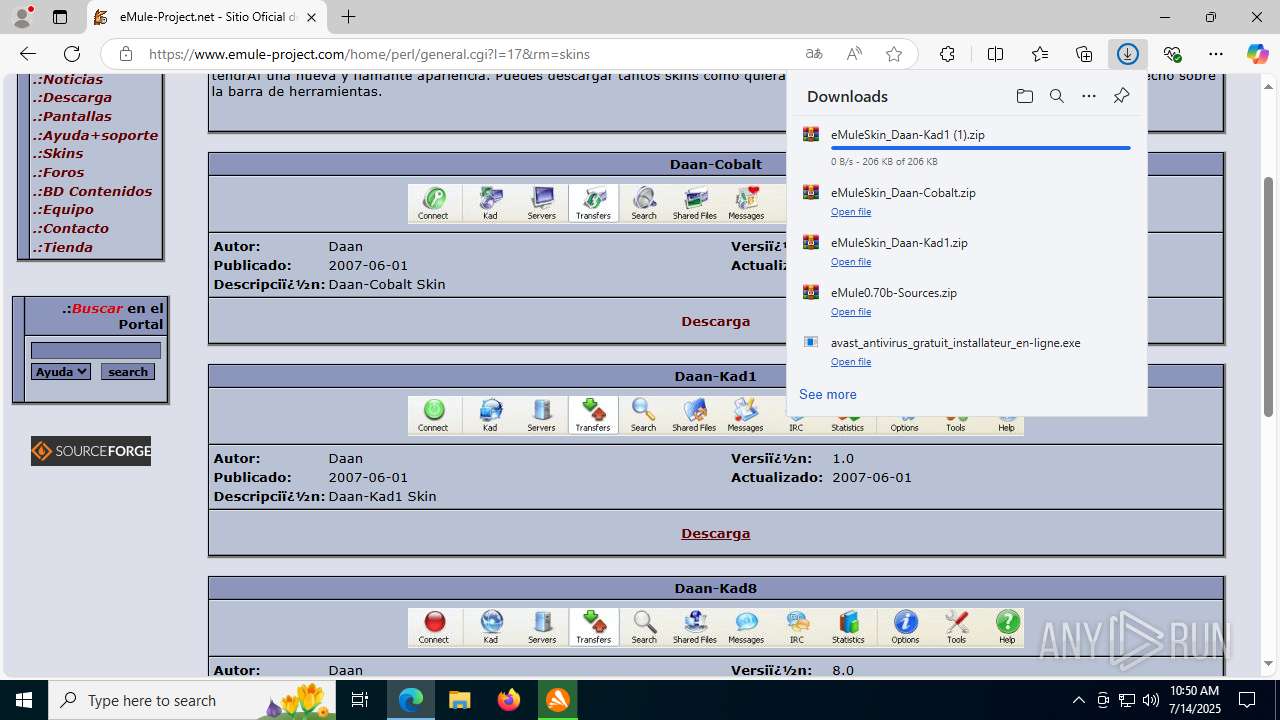
Task: Open file avast antivirus installer
Action: [851, 362]
